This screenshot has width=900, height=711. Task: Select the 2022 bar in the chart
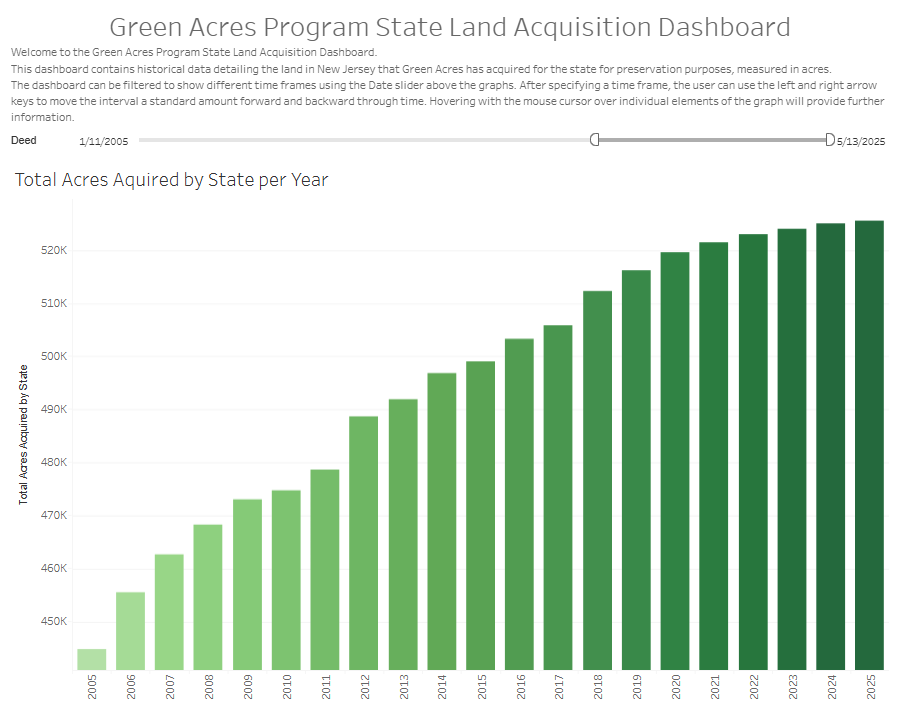[753, 452]
